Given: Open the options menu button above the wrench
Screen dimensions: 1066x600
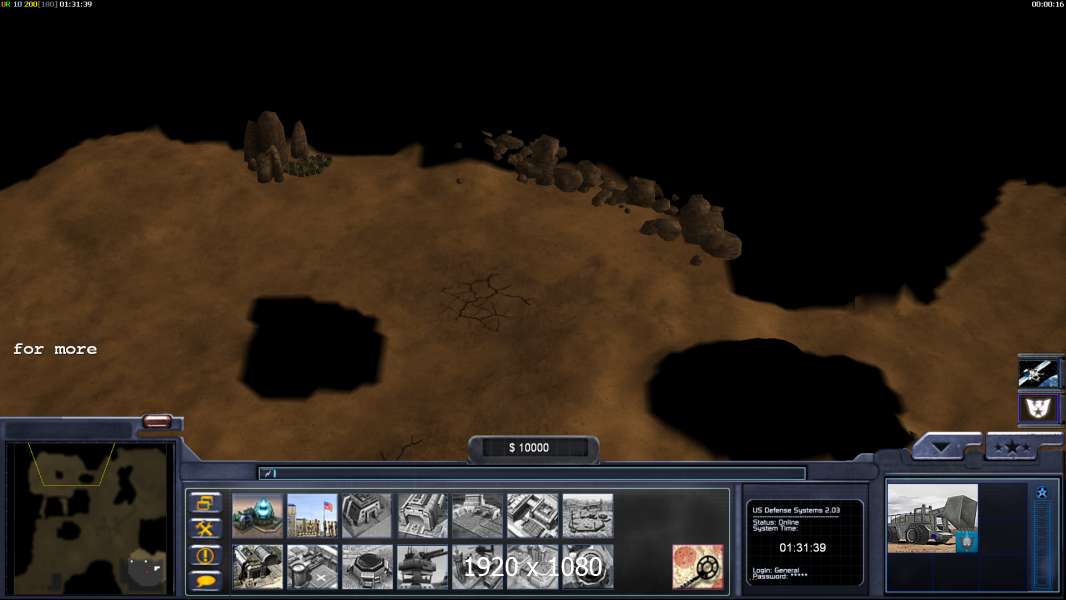Looking at the screenshot, I should [x=205, y=503].
